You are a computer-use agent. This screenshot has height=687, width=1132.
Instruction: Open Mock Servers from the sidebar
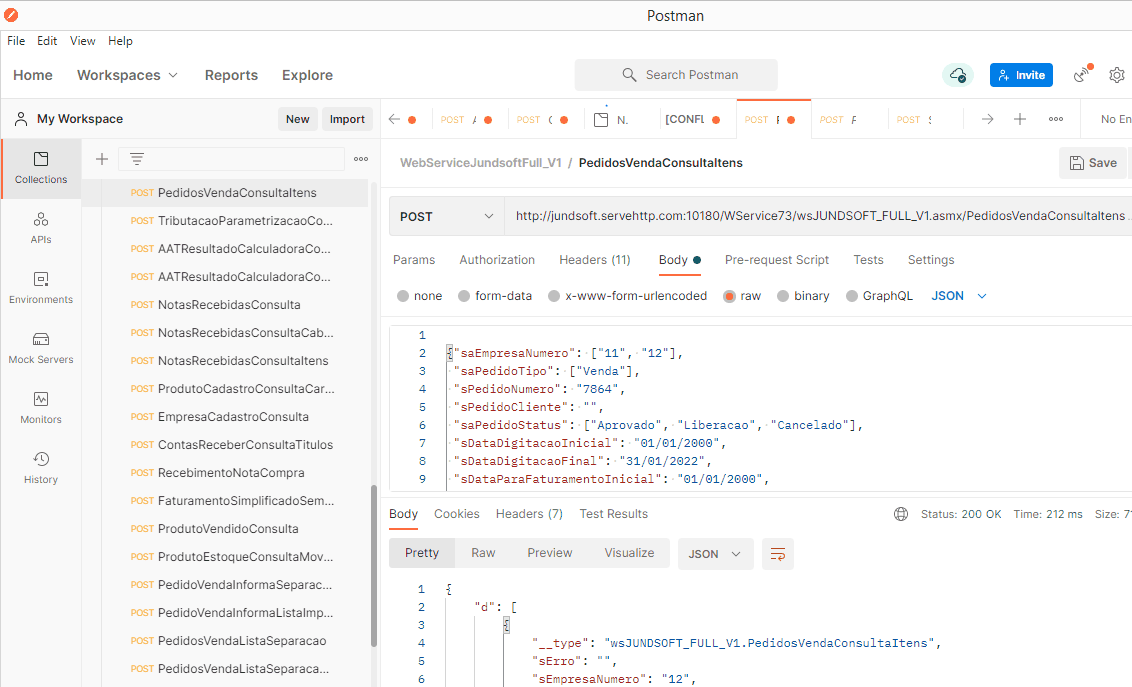coord(41,348)
